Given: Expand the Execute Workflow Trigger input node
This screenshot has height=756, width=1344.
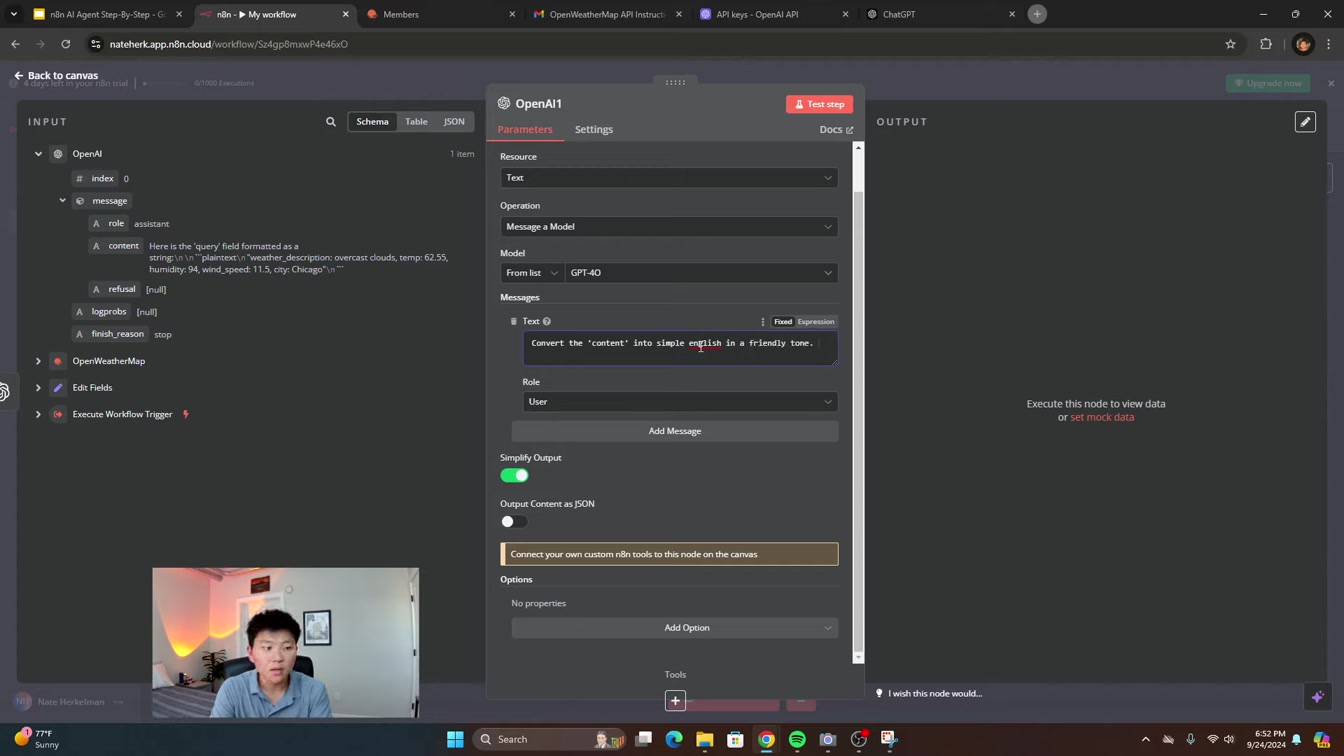Looking at the screenshot, I should click(38, 414).
